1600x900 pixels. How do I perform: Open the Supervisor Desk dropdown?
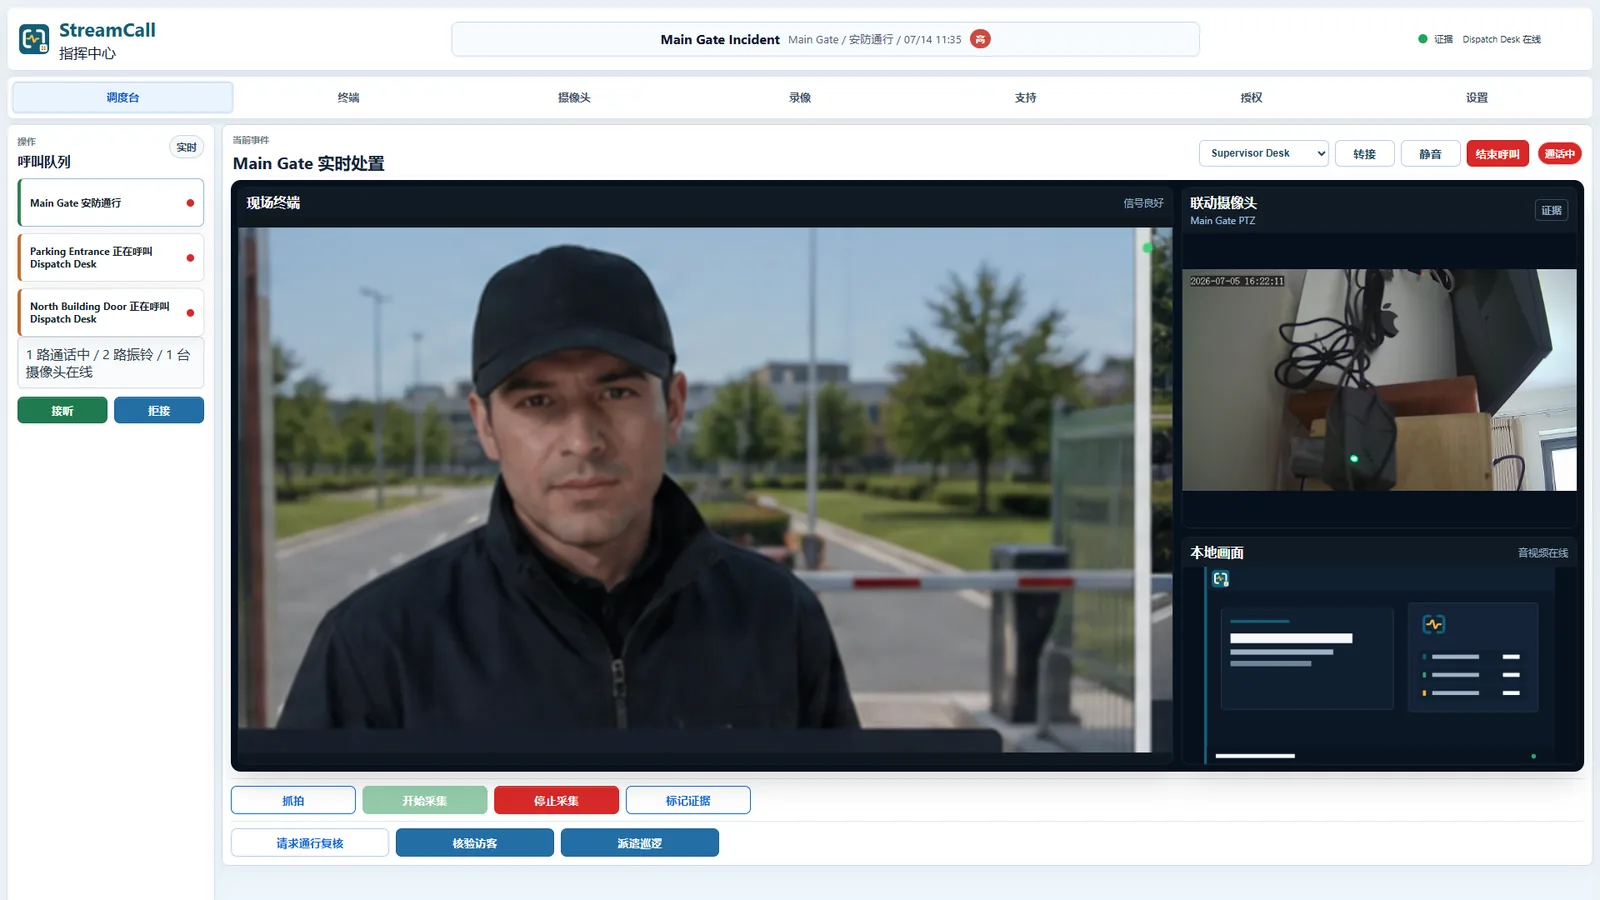click(1264, 153)
